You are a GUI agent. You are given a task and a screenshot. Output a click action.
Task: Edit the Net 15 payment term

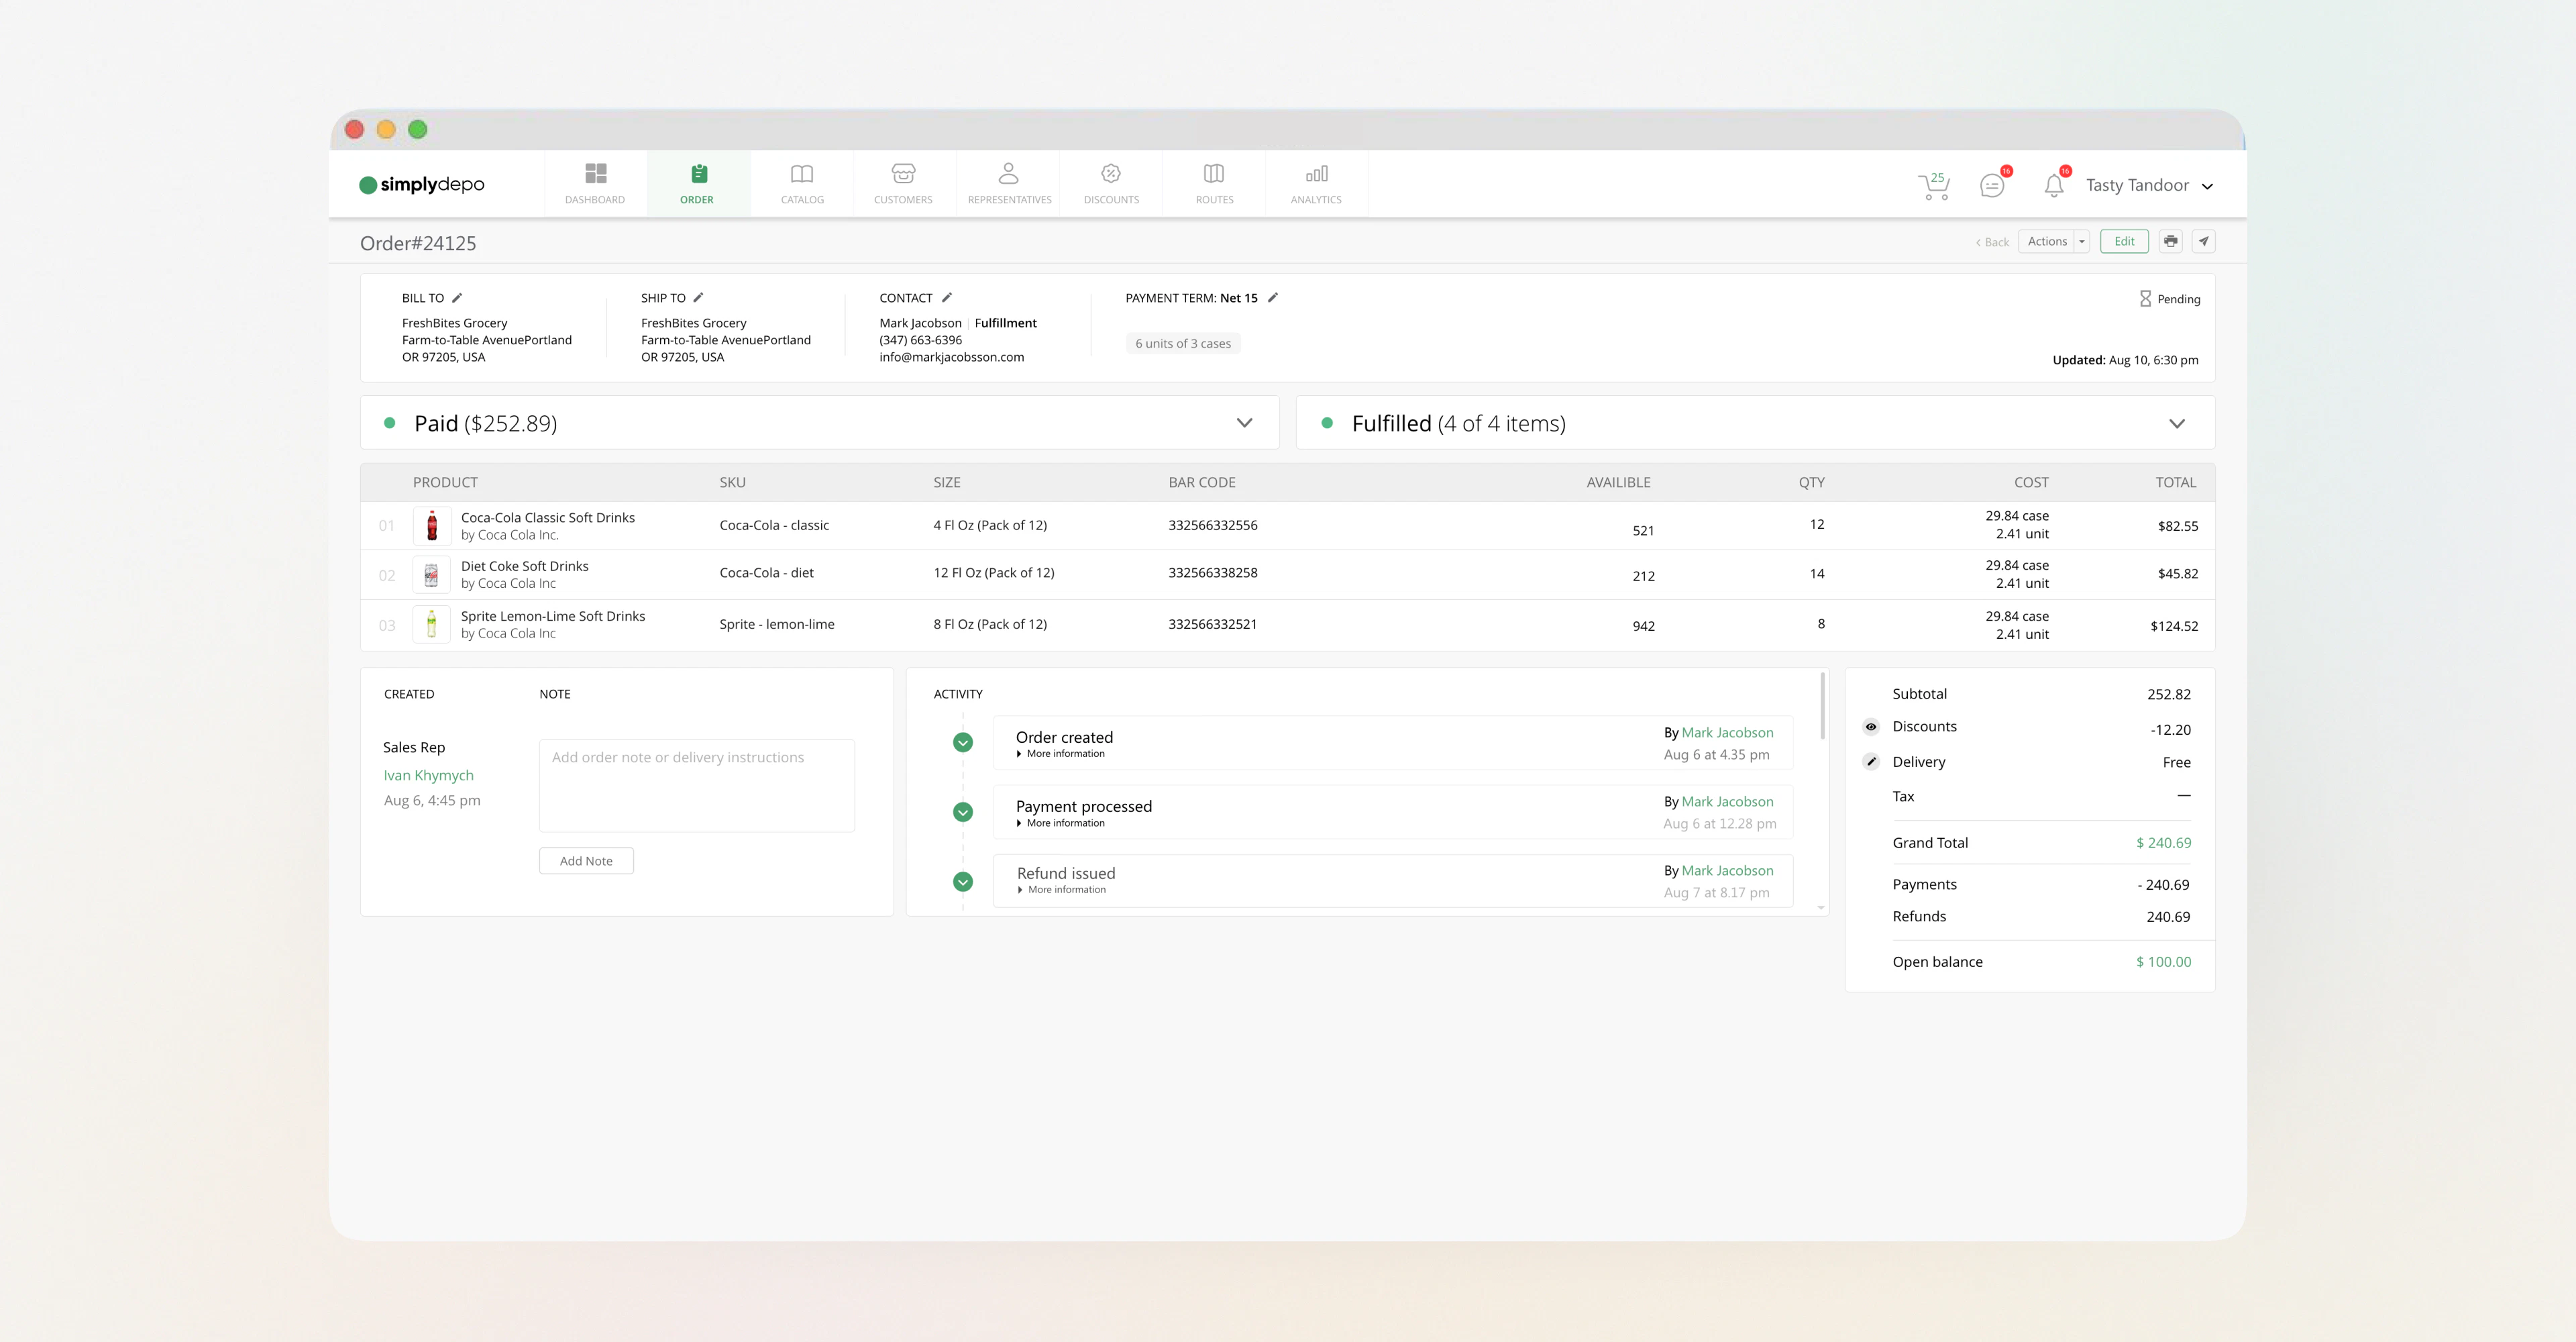coord(1274,297)
